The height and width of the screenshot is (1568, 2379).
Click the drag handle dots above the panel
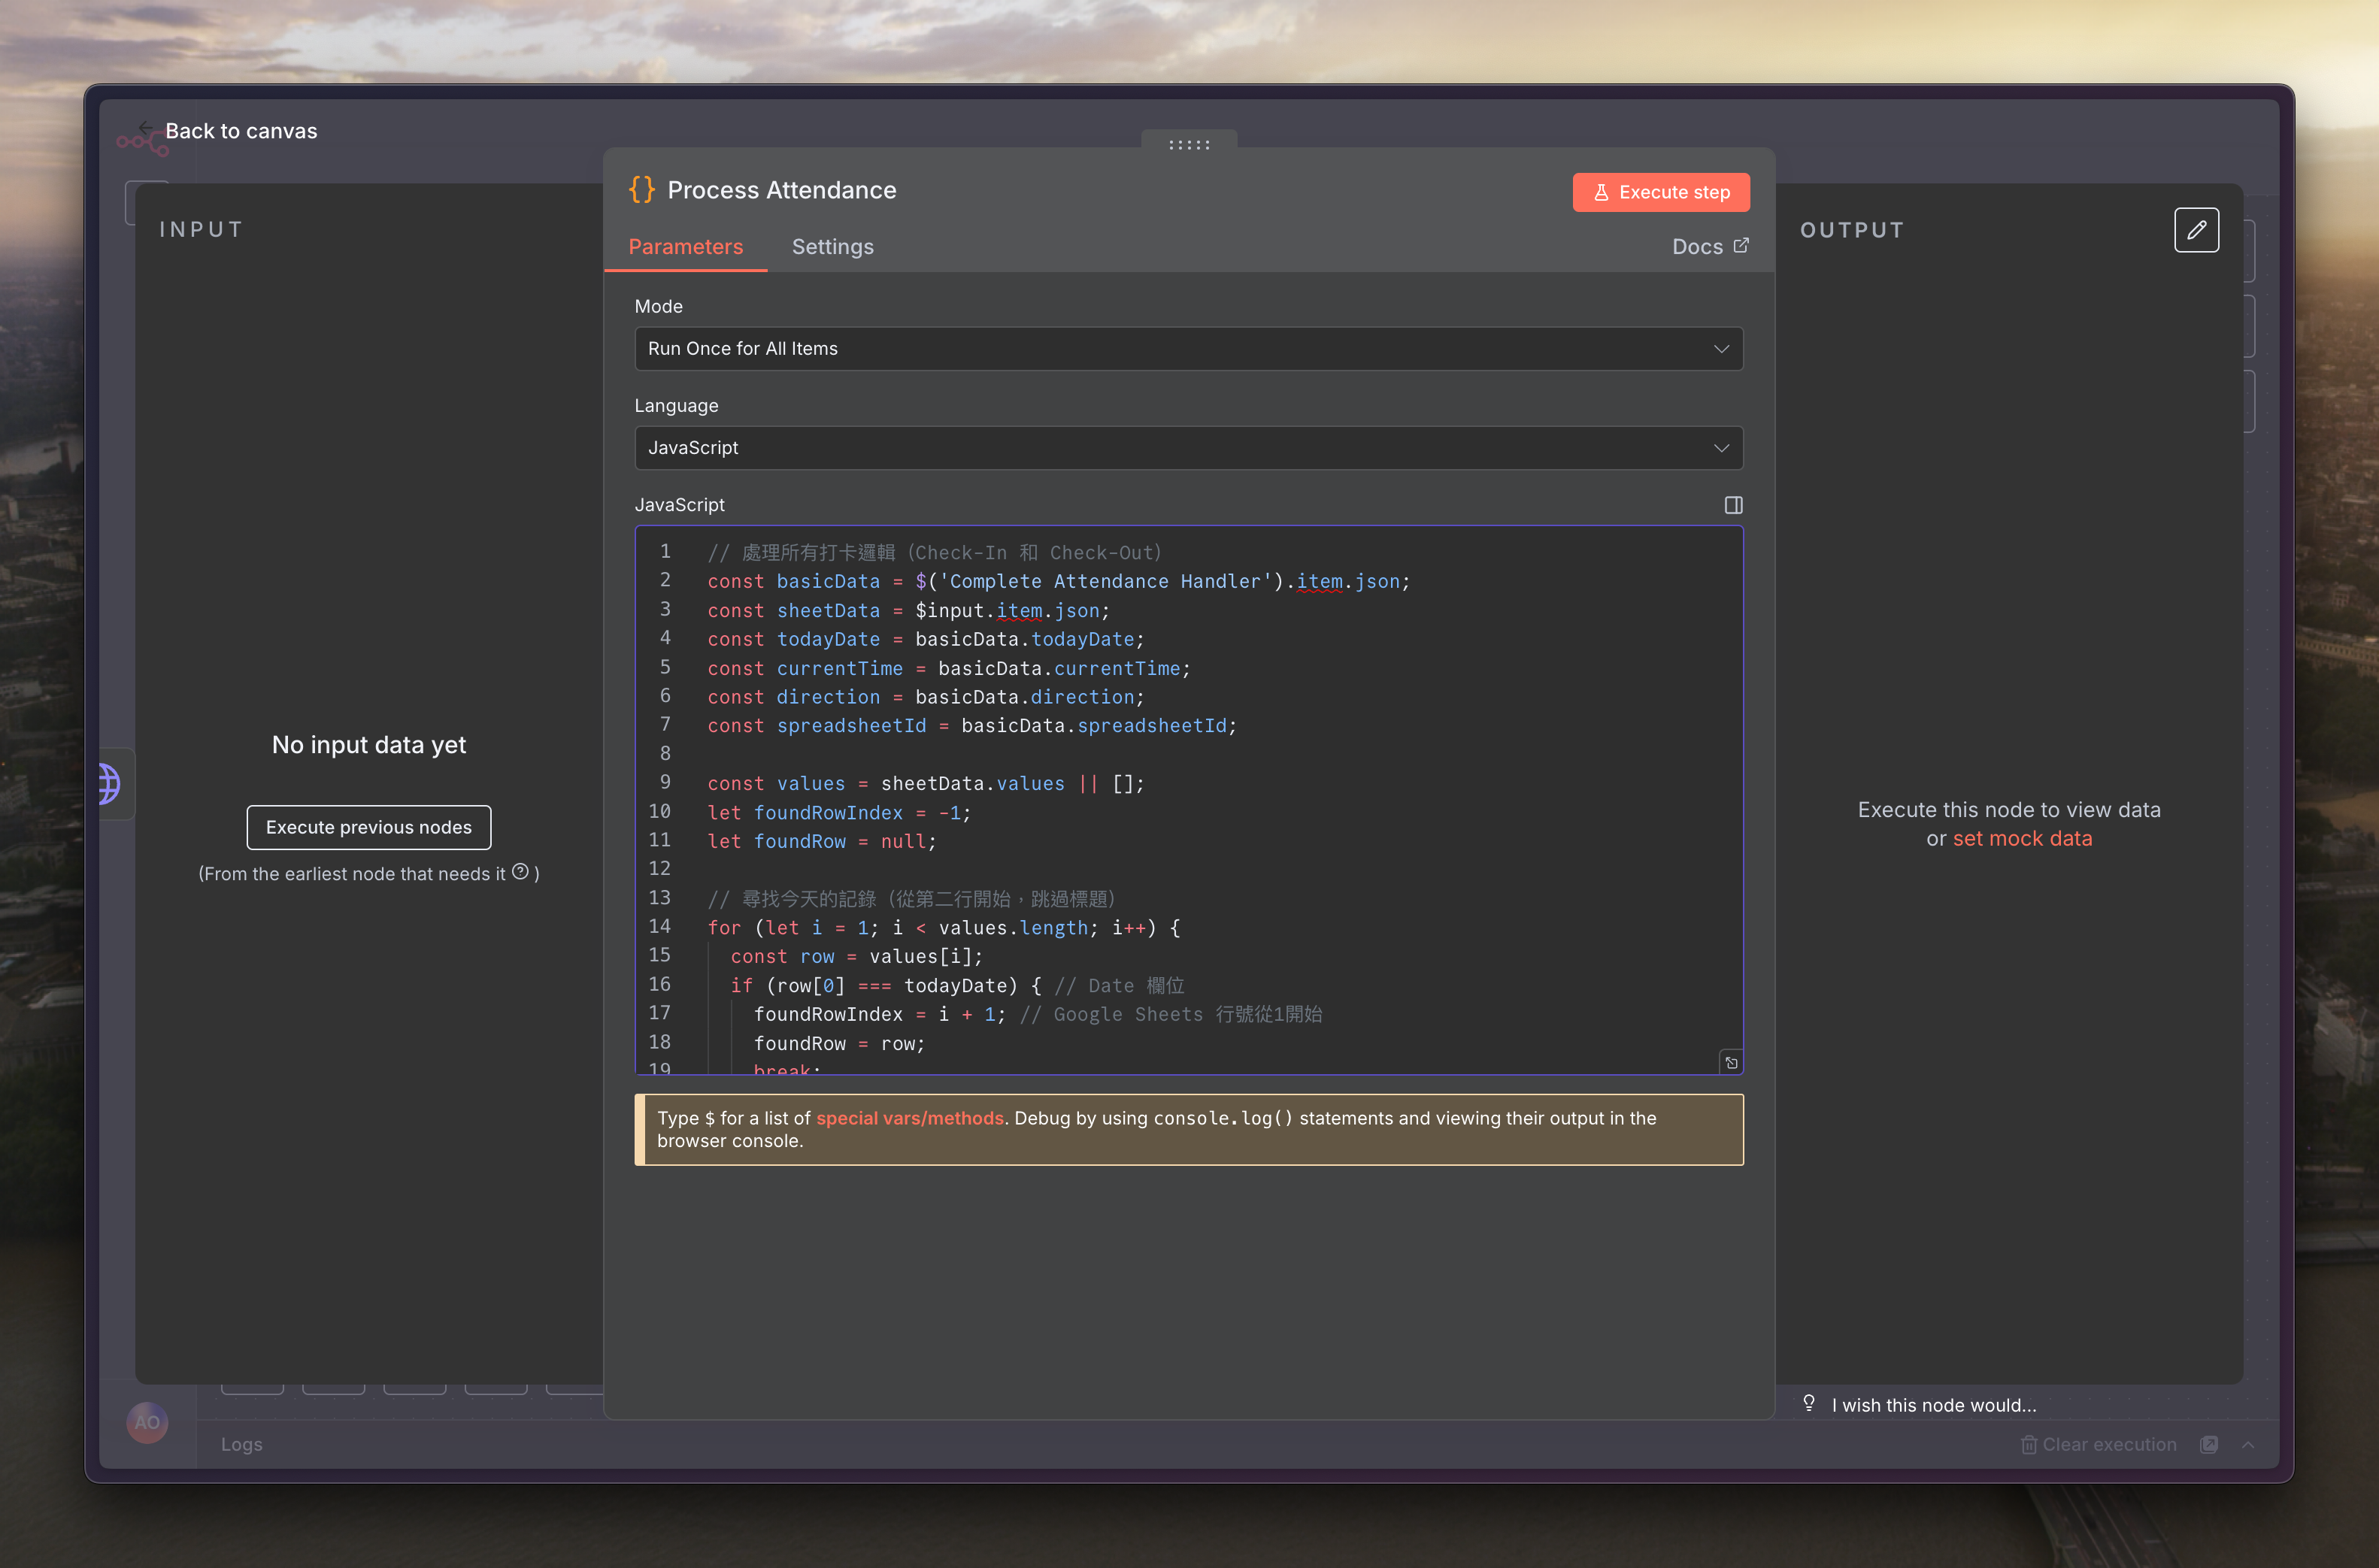1189,145
